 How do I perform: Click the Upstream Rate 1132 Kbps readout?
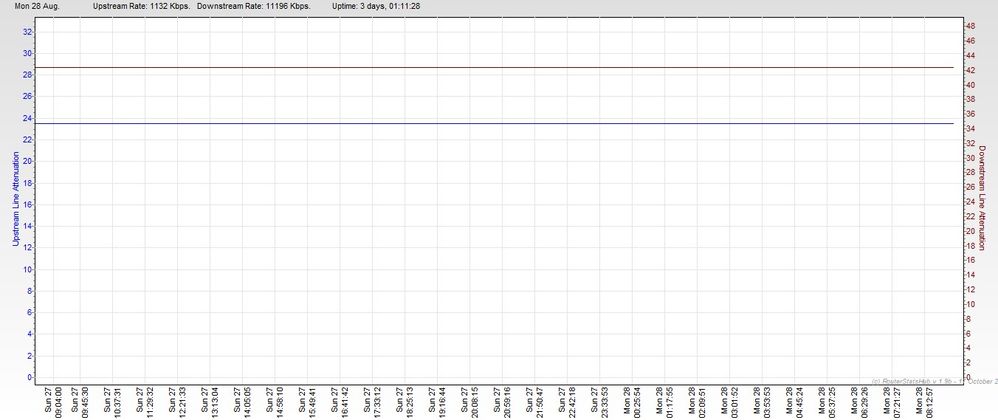click(141, 6)
